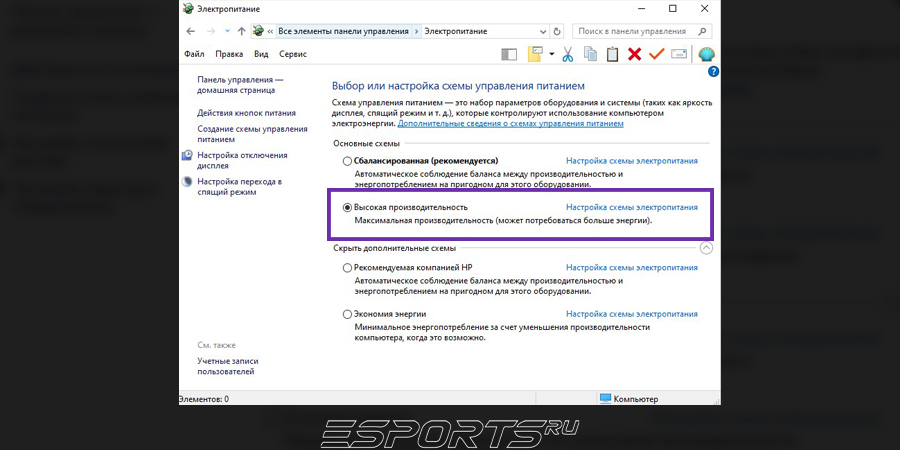Click 'Компьютер' in status bar
Viewport: 900px width, 450px height.
[x=629, y=399]
